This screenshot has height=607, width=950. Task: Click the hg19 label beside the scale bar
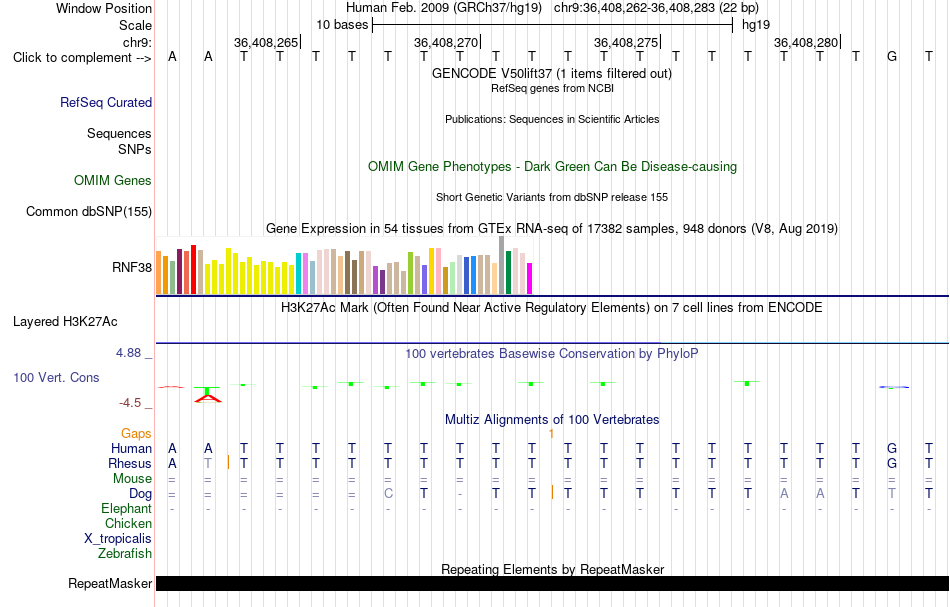[x=756, y=25]
